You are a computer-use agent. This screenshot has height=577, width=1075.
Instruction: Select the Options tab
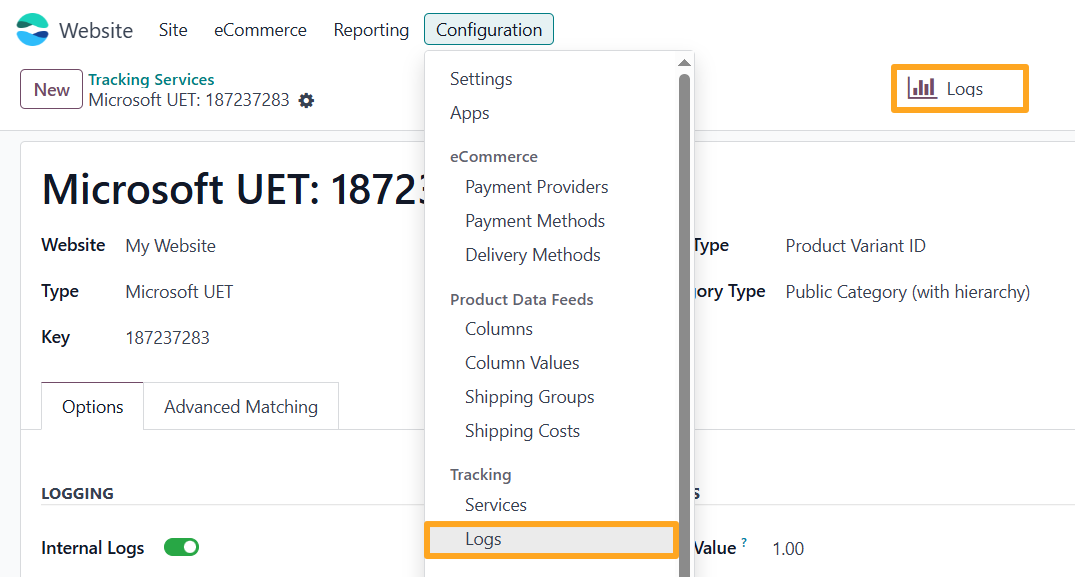pyautogui.click(x=93, y=407)
